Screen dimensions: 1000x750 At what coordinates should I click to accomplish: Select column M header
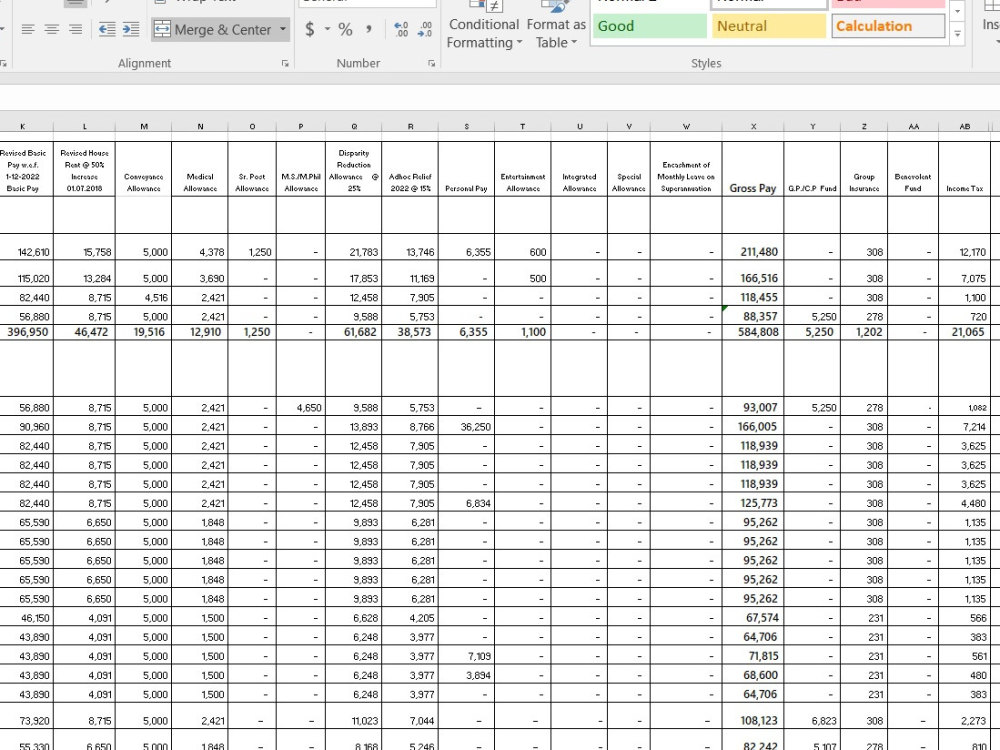143,126
